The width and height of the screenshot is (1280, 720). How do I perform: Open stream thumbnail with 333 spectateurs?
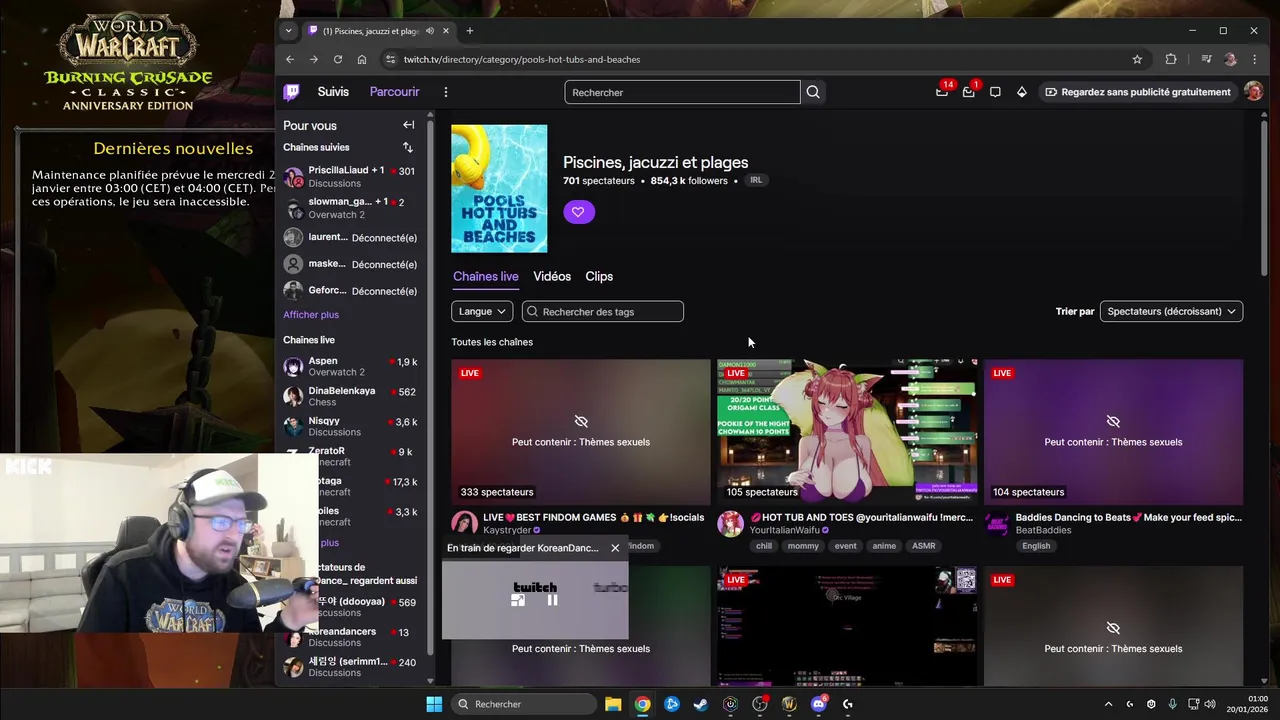tap(580, 432)
